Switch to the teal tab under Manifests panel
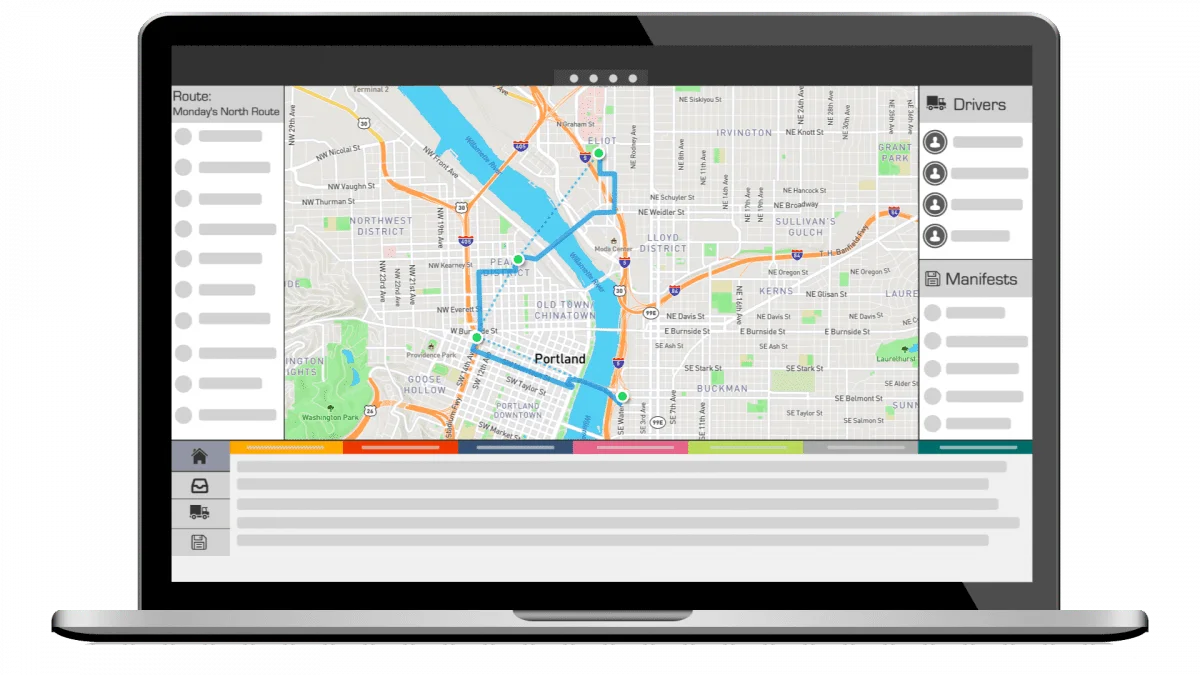1200x675 pixels. click(975, 447)
